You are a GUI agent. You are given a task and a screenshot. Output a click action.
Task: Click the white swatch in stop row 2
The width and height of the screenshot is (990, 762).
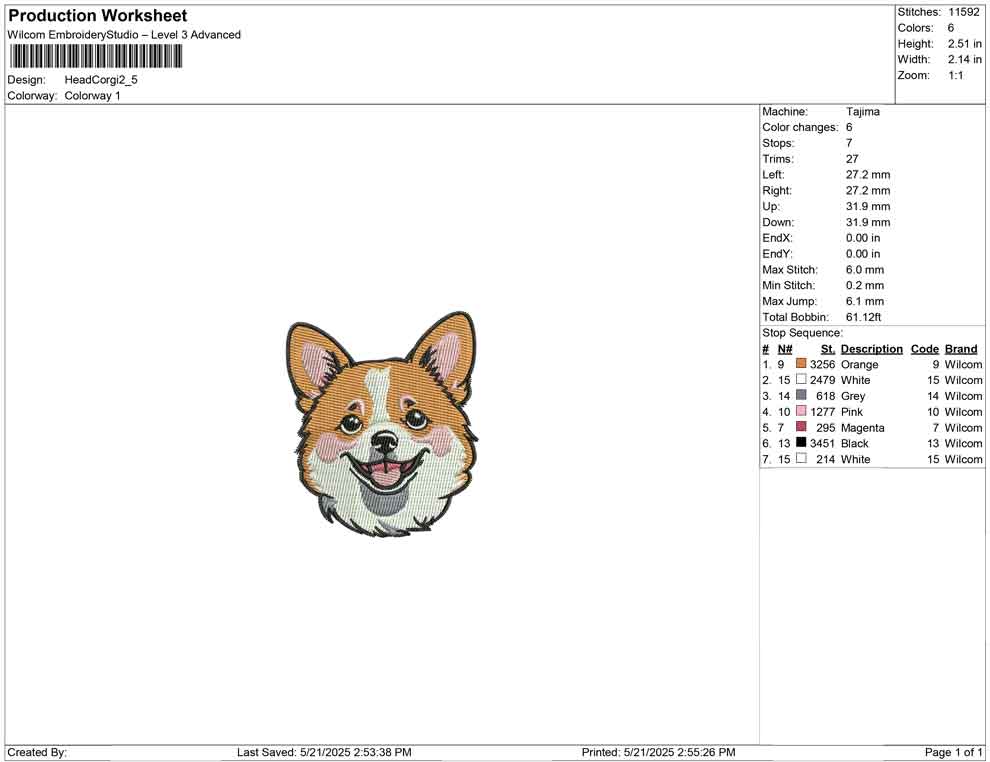pyautogui.click(x=801, y=379)
